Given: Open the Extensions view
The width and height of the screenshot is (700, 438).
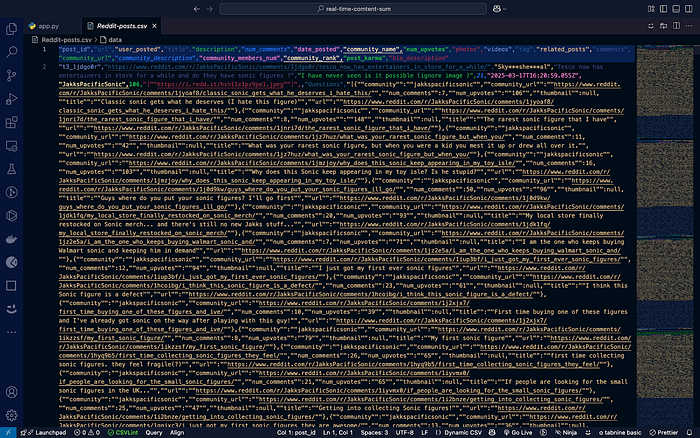Looking at the screenshot, I should tap(12, 122).
